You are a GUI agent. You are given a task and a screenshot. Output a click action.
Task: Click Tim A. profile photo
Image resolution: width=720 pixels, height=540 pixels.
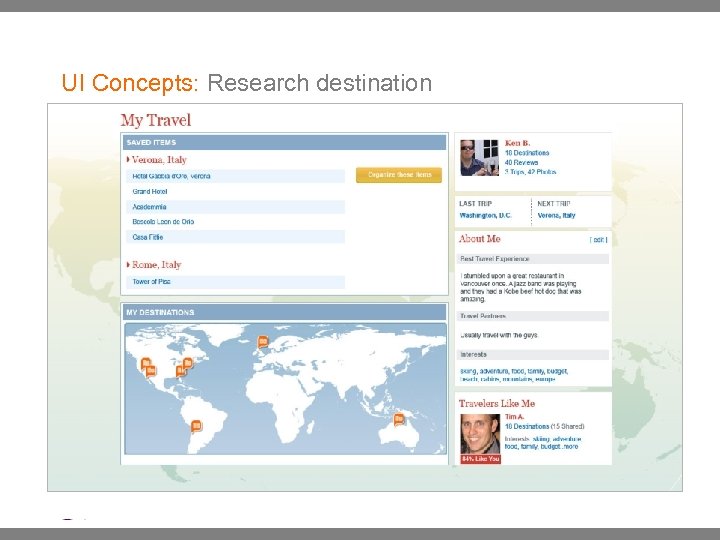(480, 434)
